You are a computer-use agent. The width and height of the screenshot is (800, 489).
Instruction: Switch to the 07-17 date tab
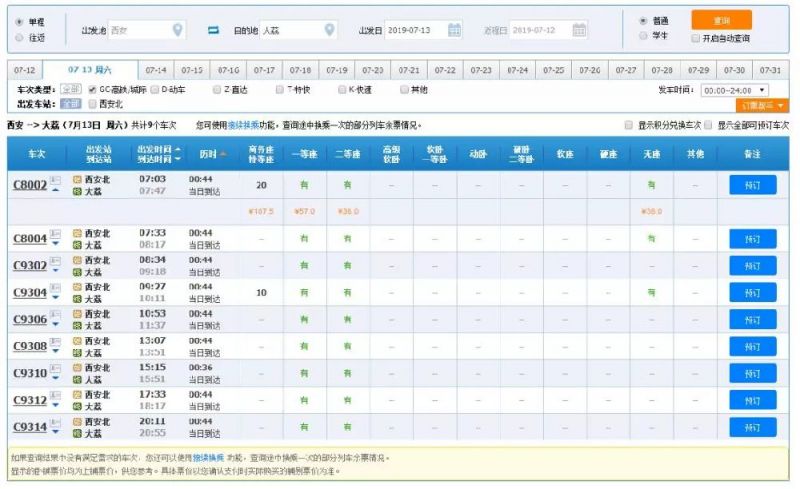[264, 70]
